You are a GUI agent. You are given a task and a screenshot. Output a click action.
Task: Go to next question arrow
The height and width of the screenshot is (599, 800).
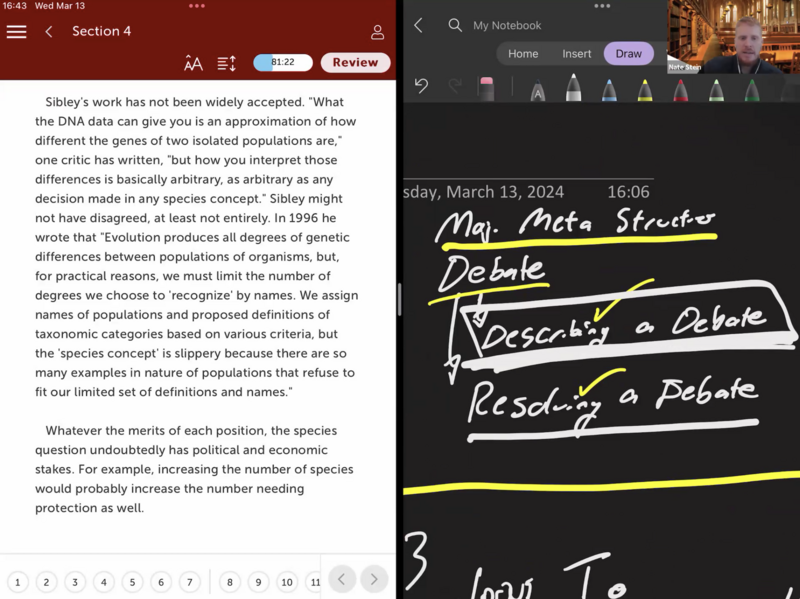click(374, 579)
